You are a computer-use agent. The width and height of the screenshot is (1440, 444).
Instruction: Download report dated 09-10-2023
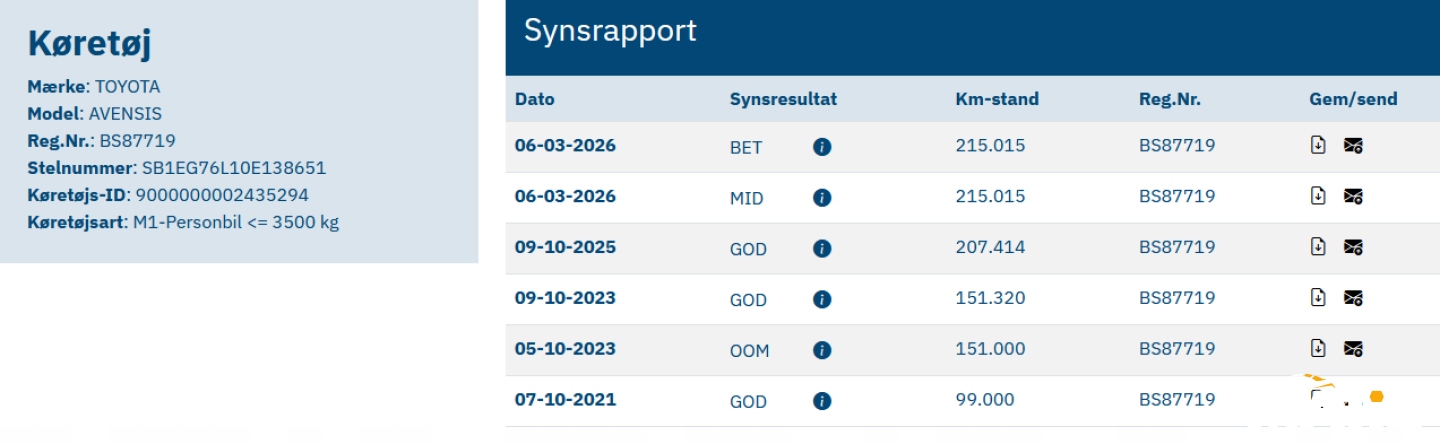pyautogui.click(x=1318, y=297)
